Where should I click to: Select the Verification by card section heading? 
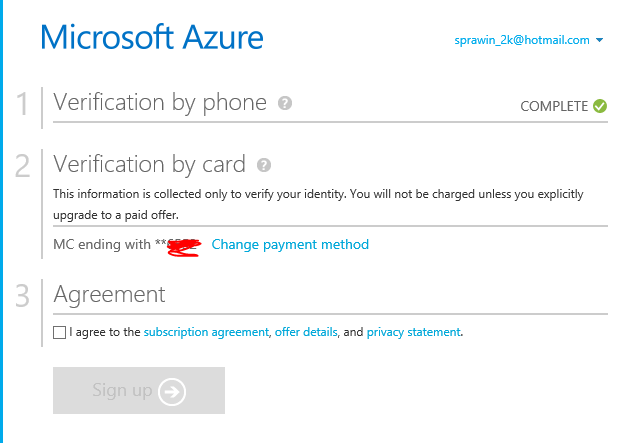[x=149, y=164]
